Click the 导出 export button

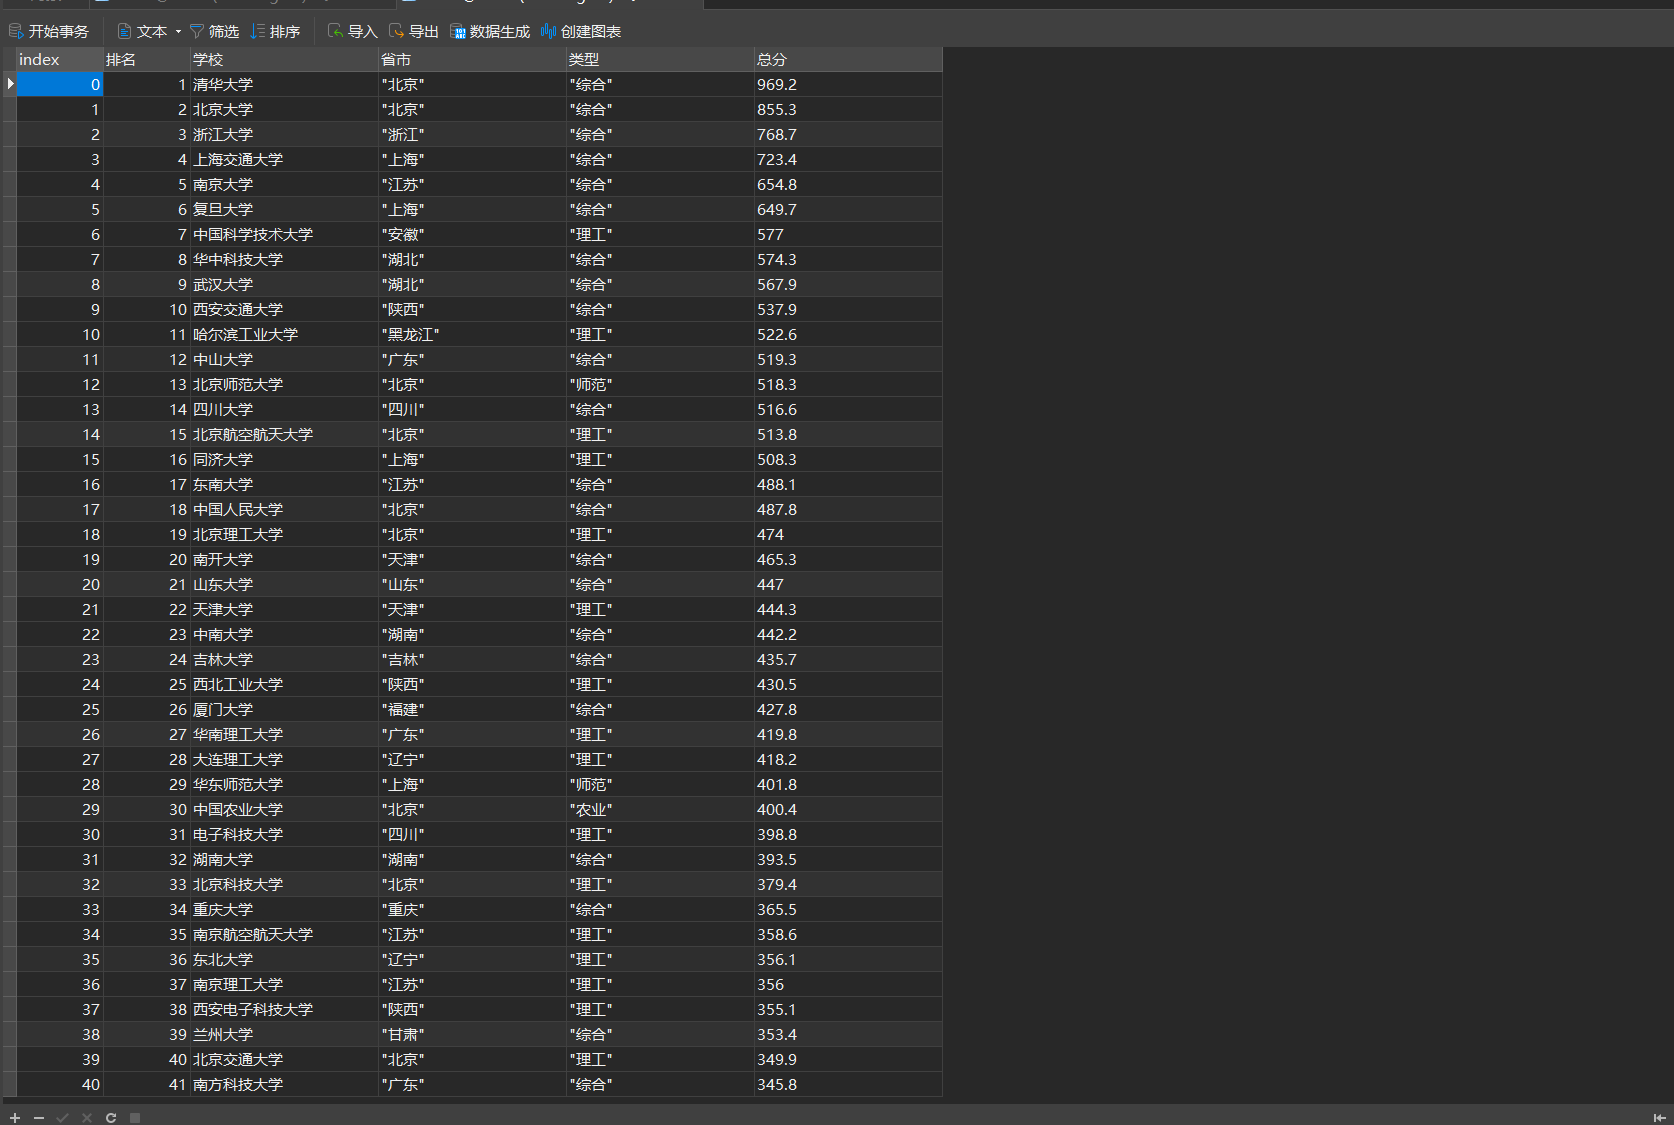point(413,31)
